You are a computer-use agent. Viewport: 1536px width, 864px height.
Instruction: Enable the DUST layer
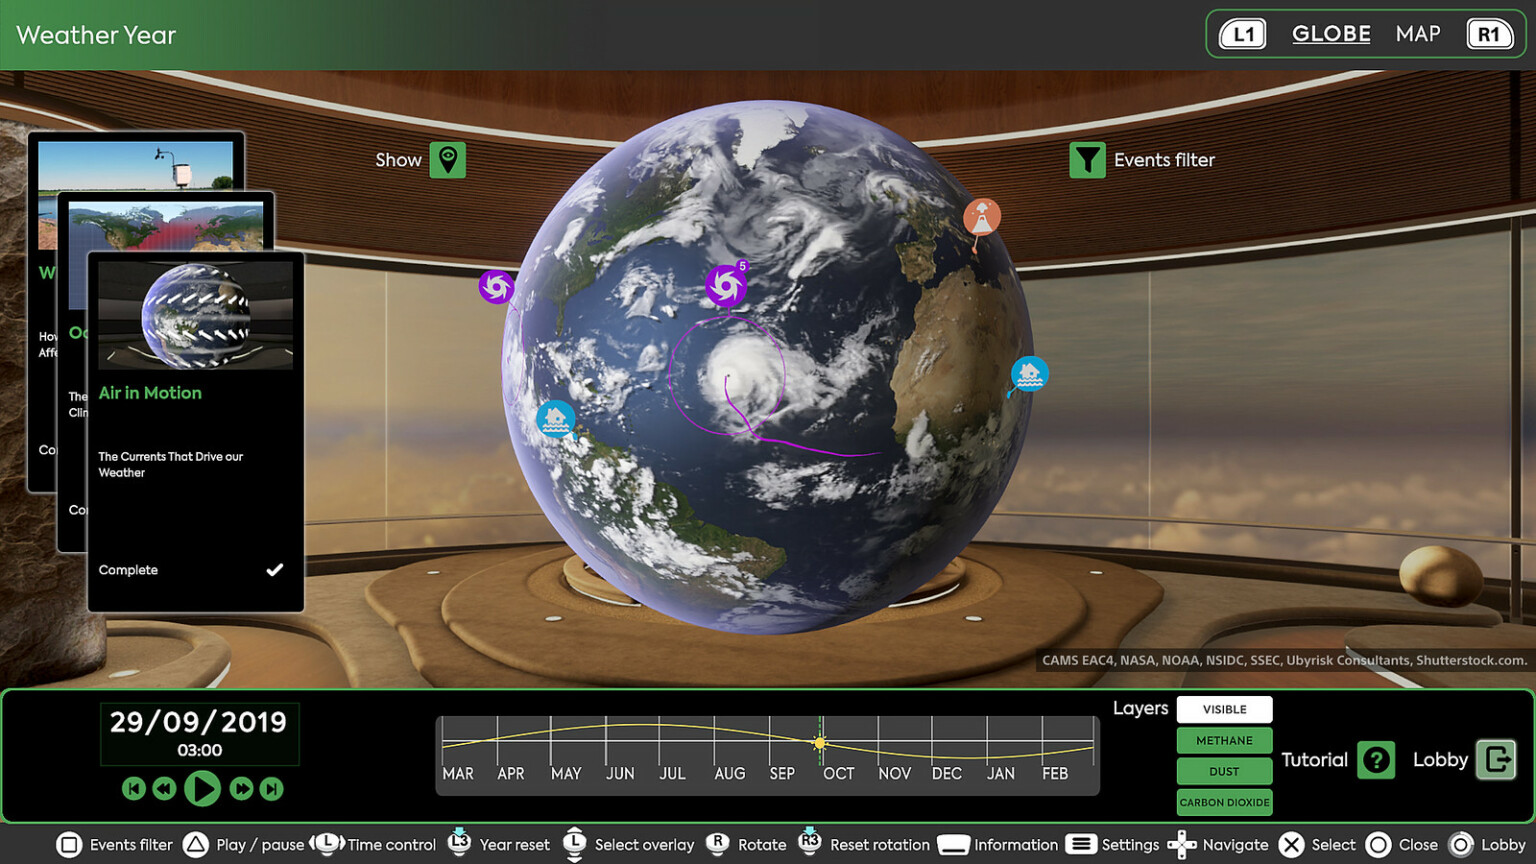click(1224, 771)
